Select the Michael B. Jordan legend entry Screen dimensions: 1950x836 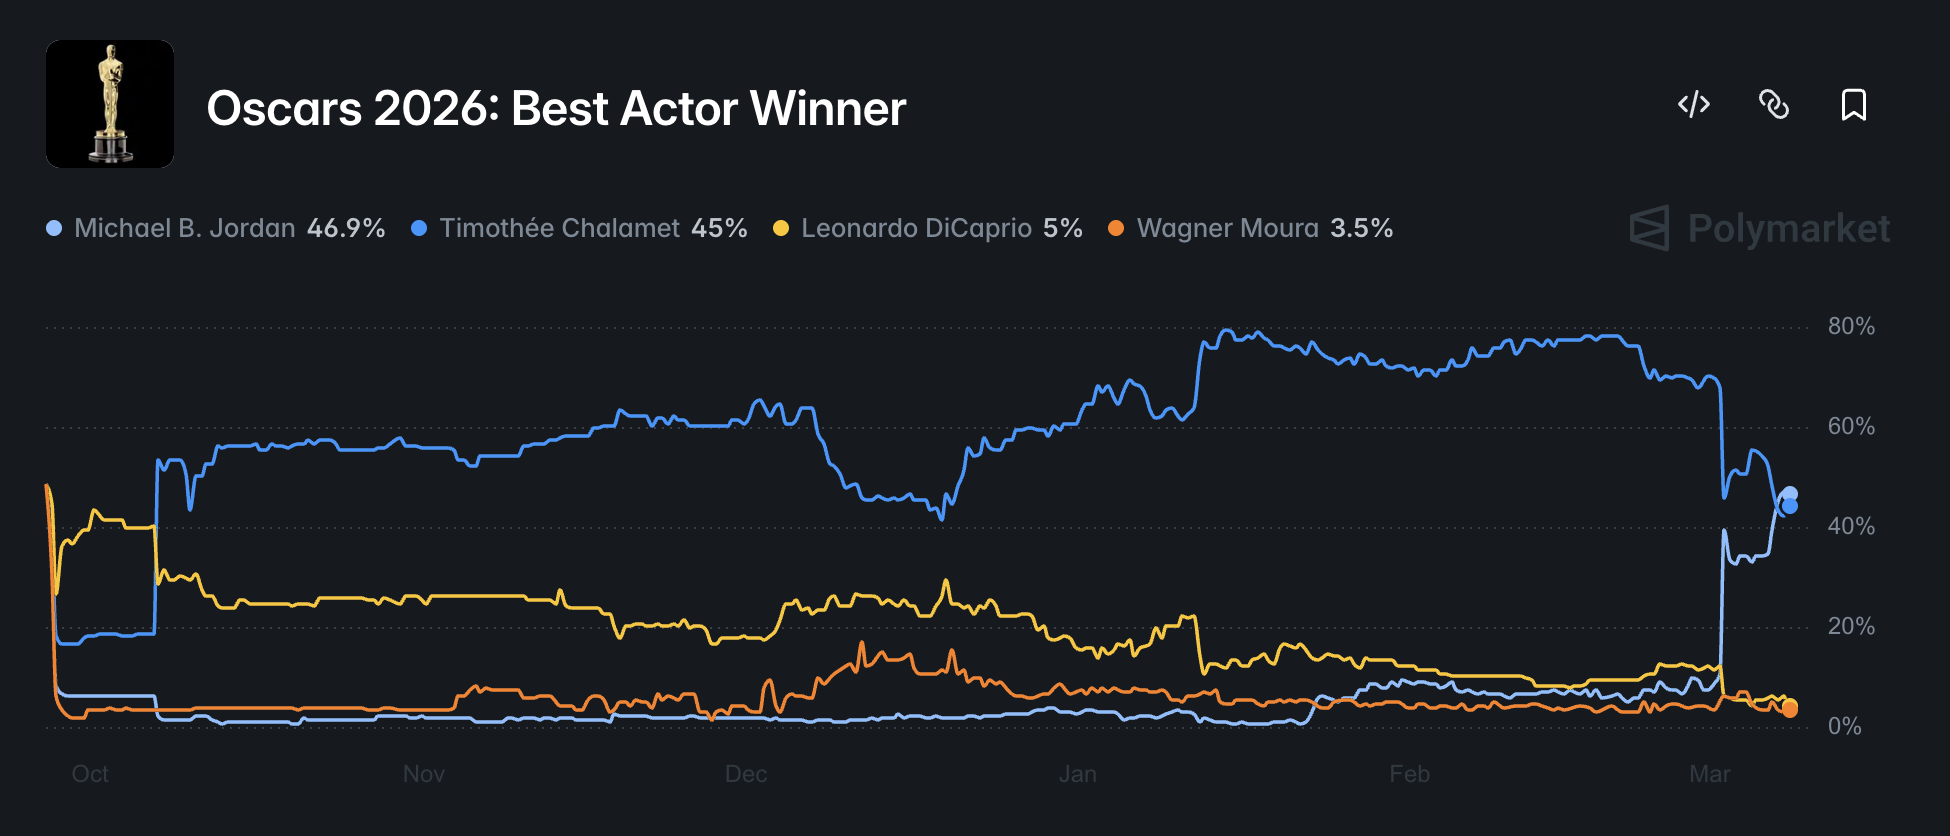click(185, 228)
